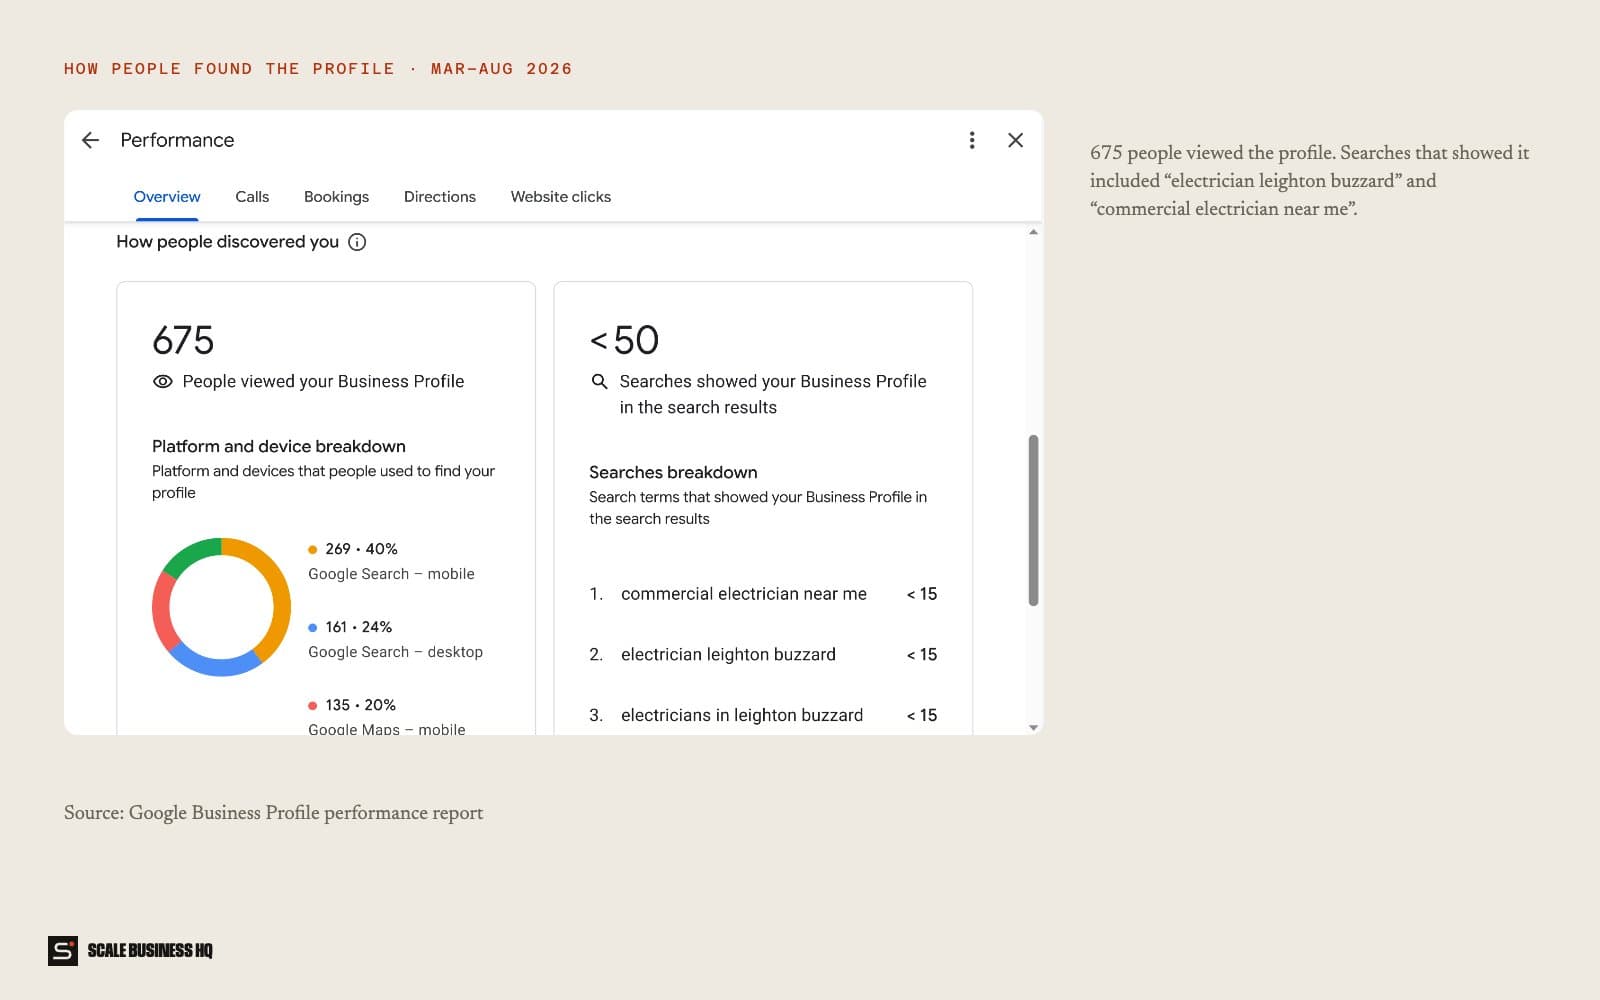Click the red Google Maps mobile legend dot
1600x1000 pixels.
coord(313,705)
